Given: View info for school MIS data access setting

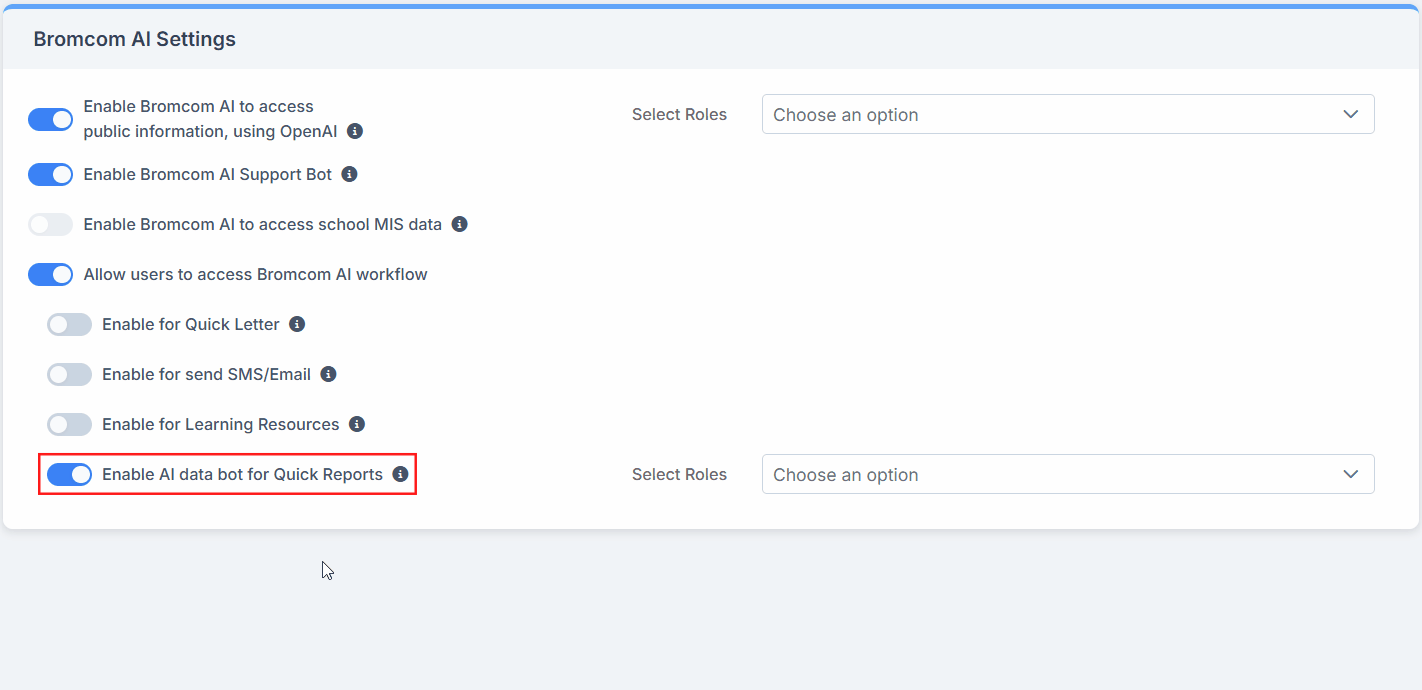Looking at the screenshot, I should click(x=459, y=224).
